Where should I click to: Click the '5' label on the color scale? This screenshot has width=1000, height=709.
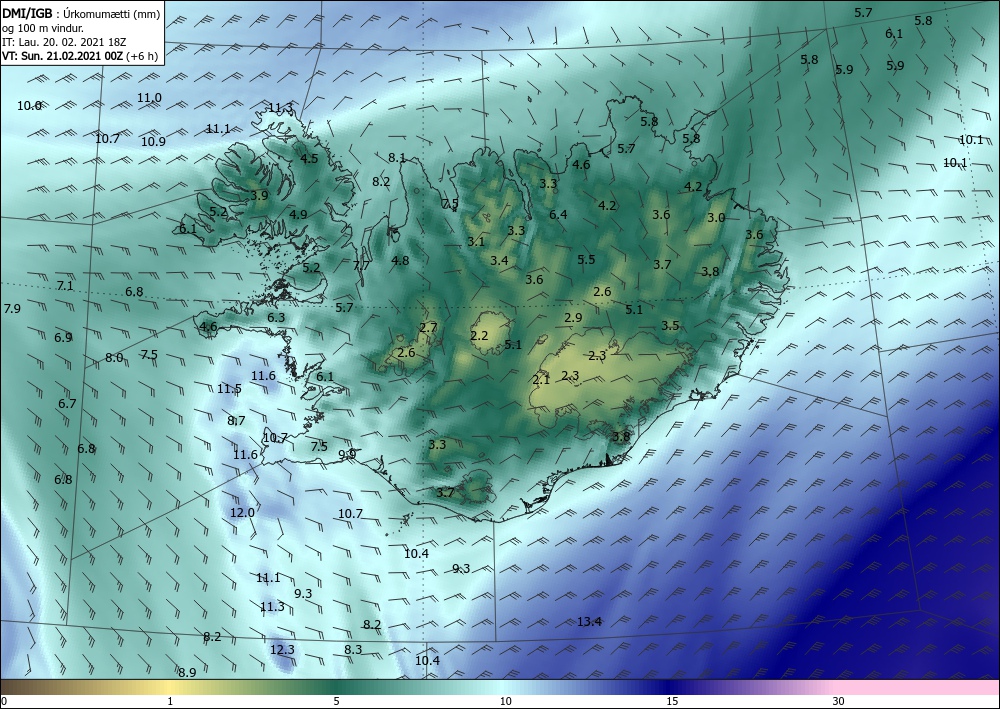click(336, 701)
